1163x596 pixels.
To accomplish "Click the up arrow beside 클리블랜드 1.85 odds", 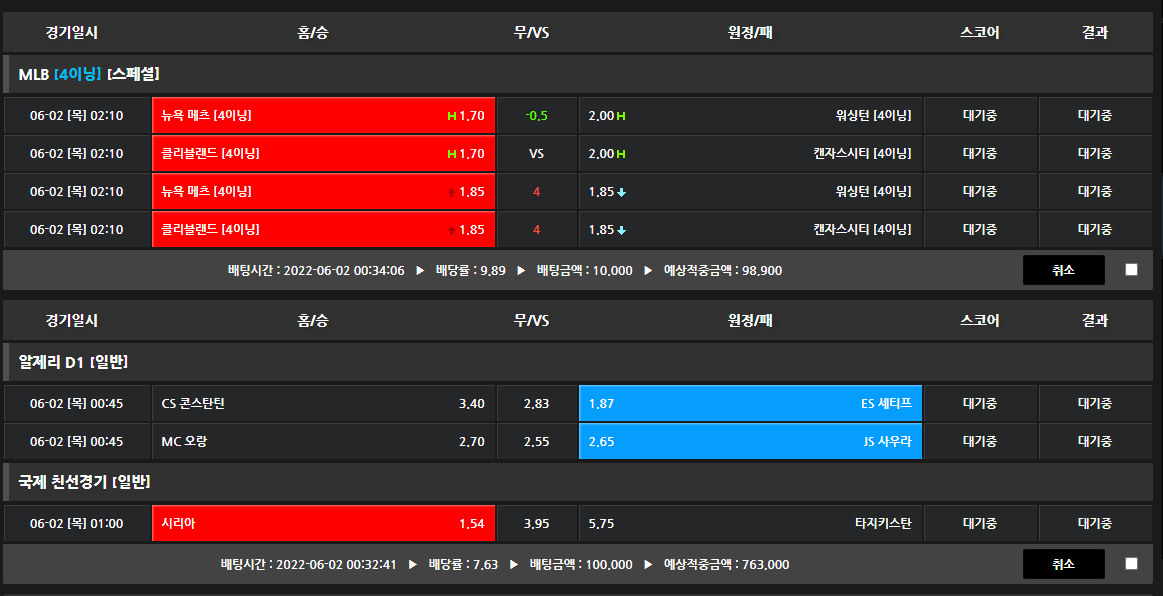I will [452, 230].
